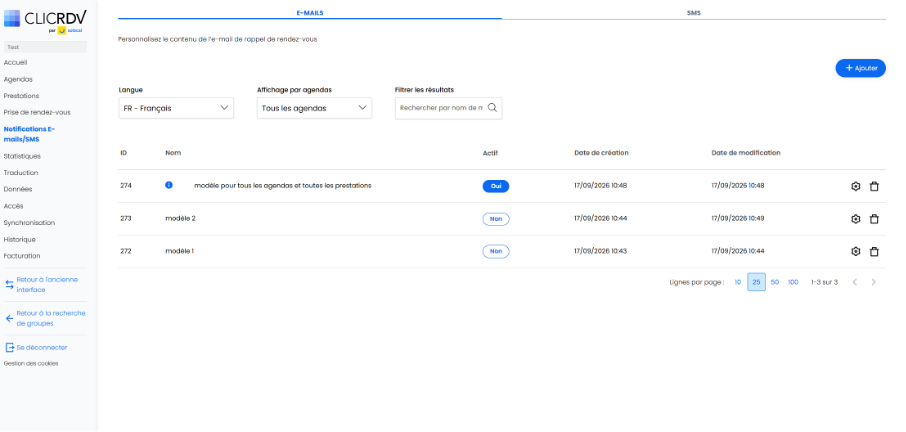
Task: Open the Langue dropdown
Action: point(176,108)
